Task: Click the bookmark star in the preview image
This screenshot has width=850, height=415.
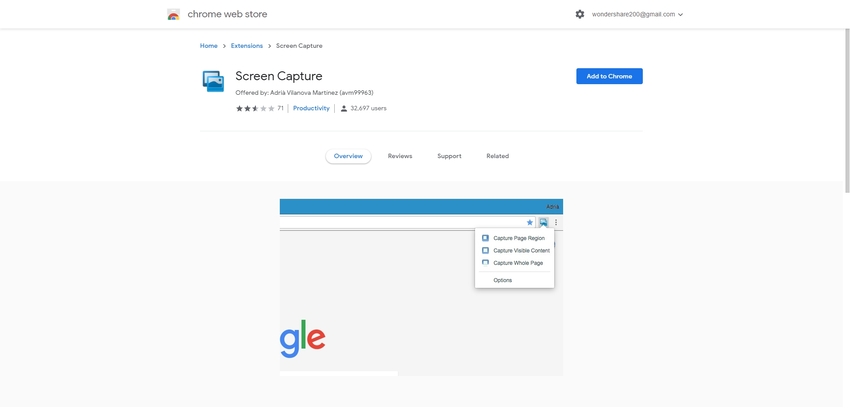Action: tap(530, 222)
